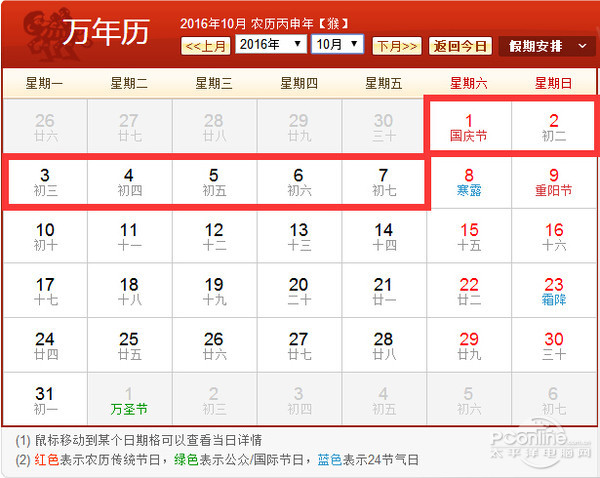600x478 pixels.
Task: Select October 26 廿六 cell
Action: (215, 345)
